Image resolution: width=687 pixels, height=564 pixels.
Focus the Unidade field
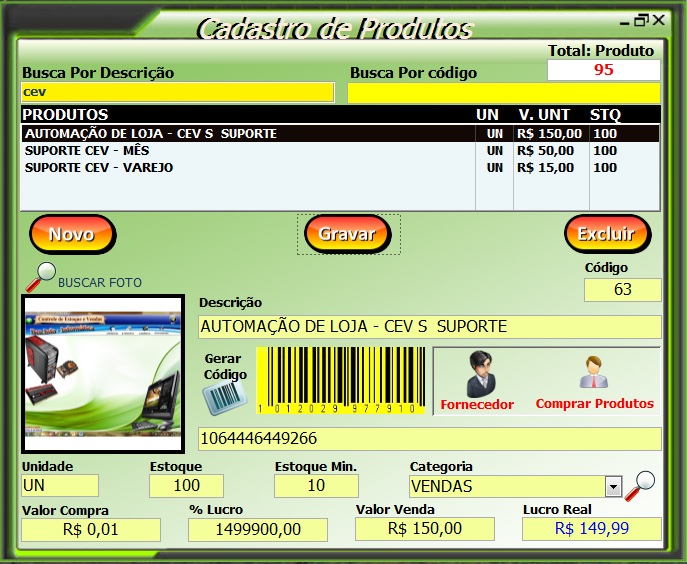(60, 486)
